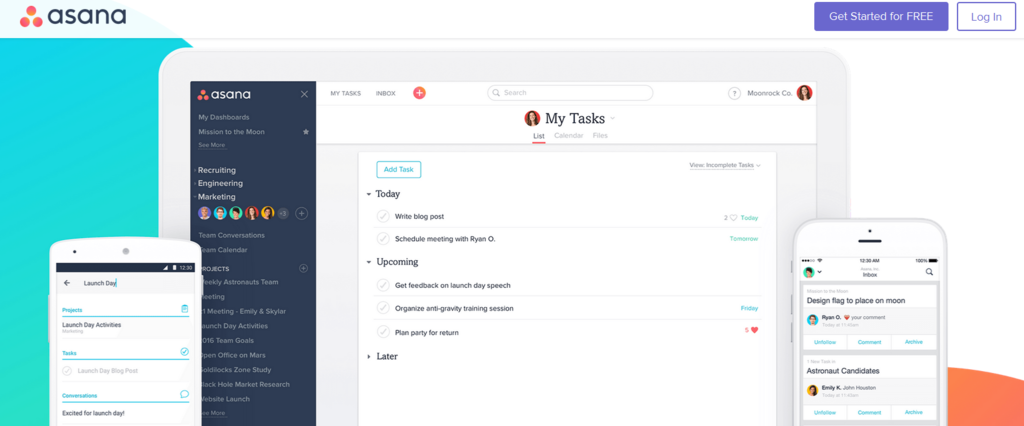
Task: Click the Asana logo in page header
Action: click(x=72, y=16)
